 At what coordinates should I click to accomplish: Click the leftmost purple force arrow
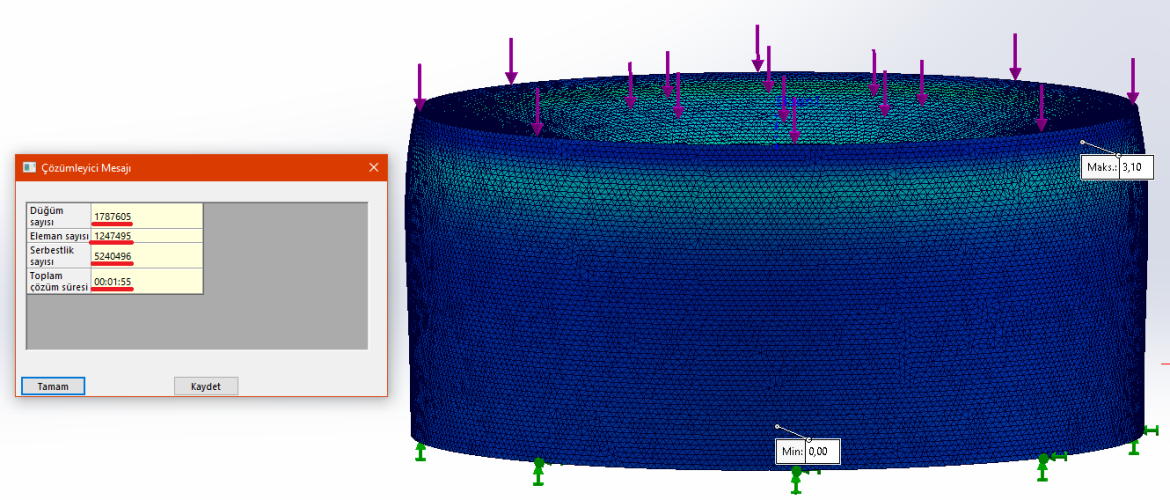click(420, 87)
